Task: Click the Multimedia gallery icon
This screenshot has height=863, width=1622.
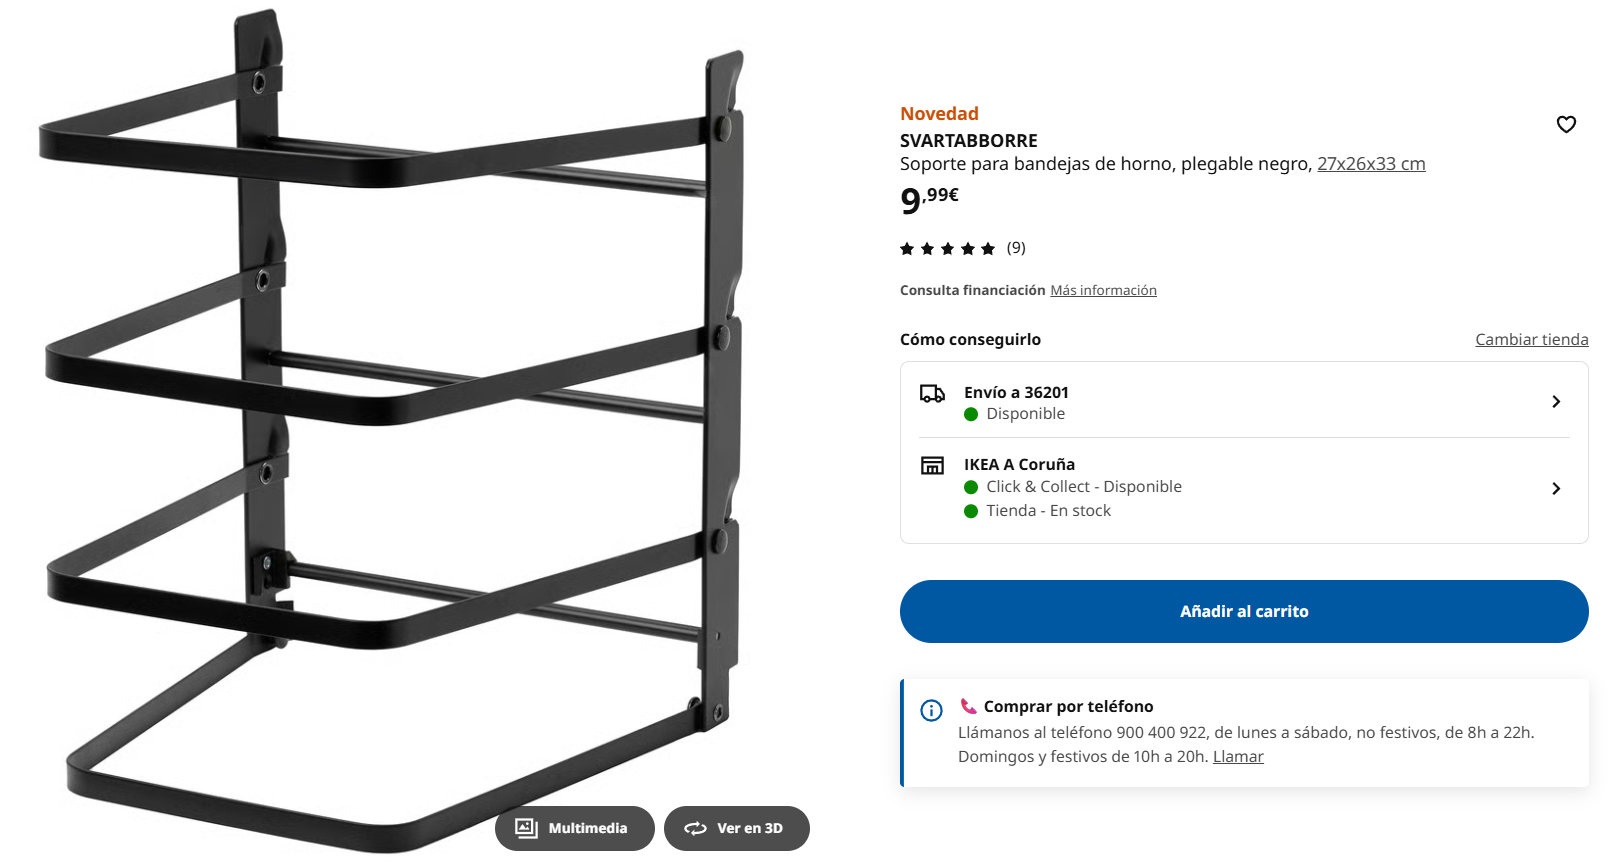Action: 526,828
